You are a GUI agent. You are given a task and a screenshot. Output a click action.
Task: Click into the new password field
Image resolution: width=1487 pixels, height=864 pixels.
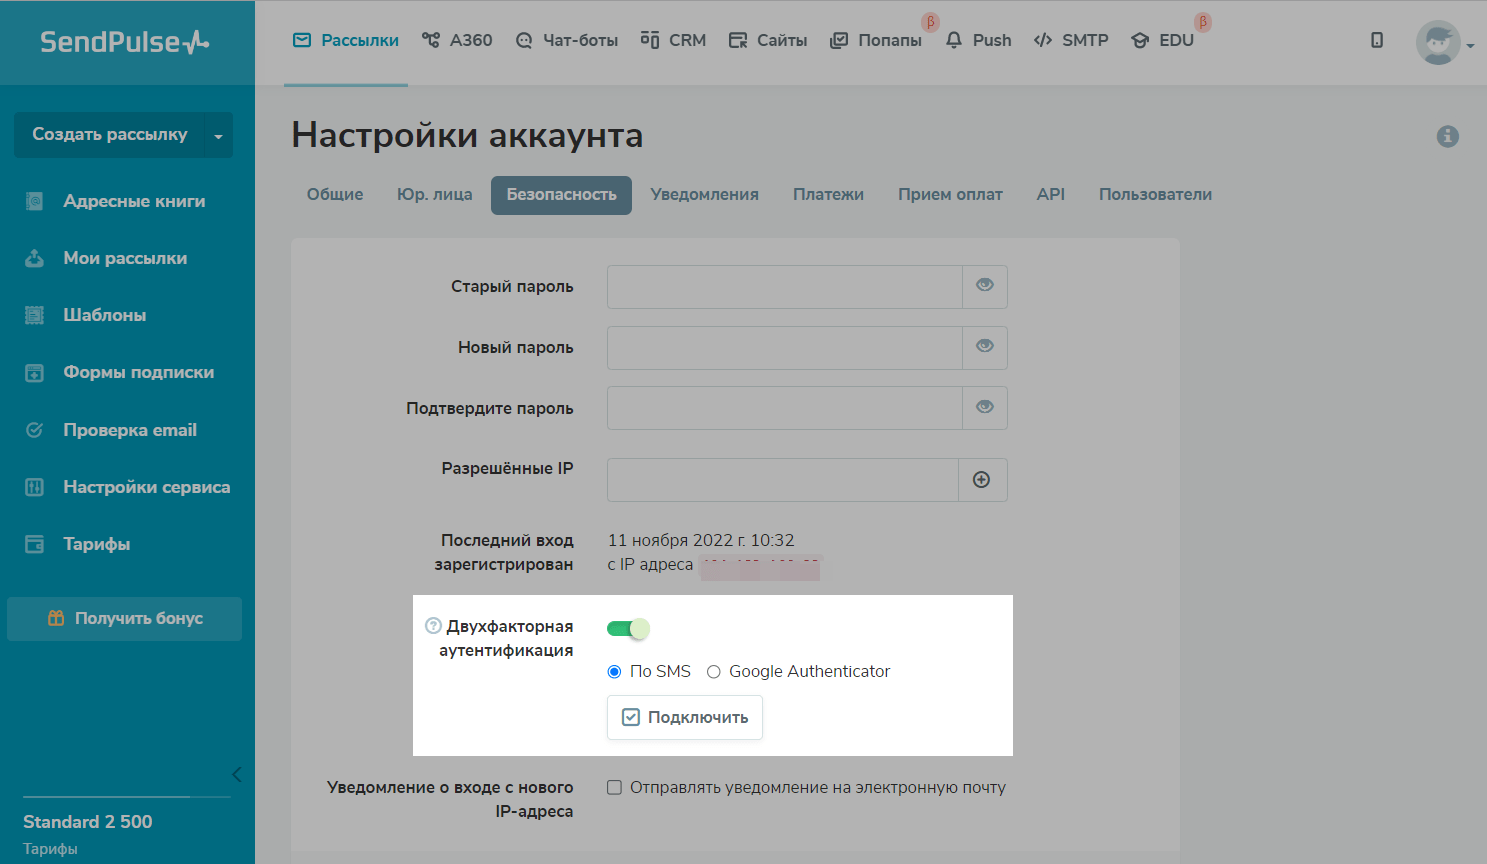(784, 347)
